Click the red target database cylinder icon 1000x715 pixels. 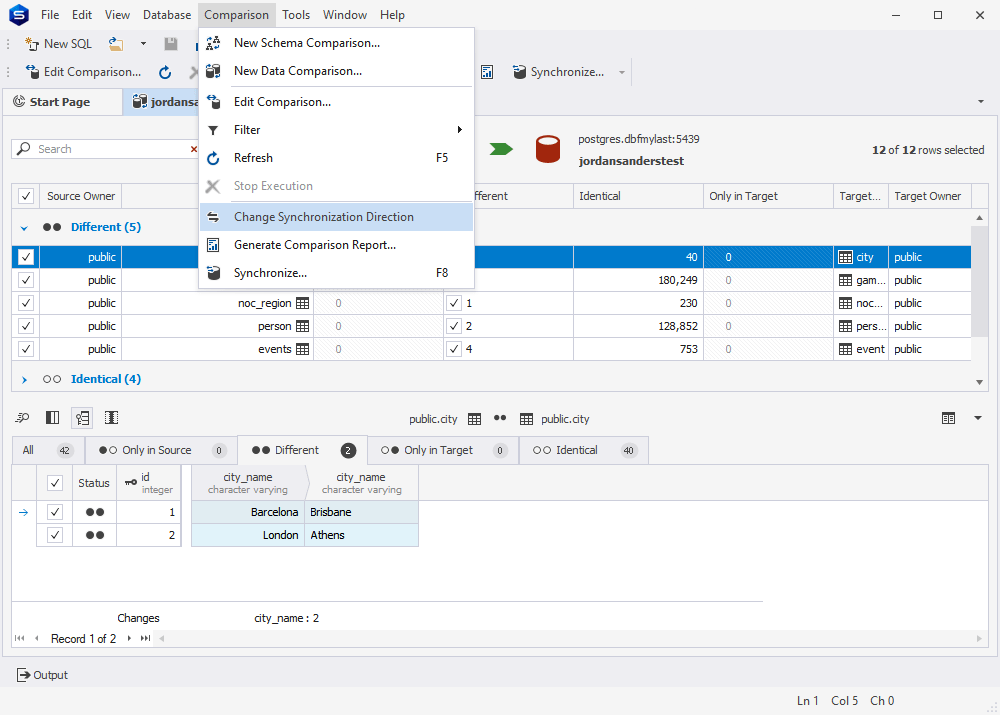coord(548,148)
